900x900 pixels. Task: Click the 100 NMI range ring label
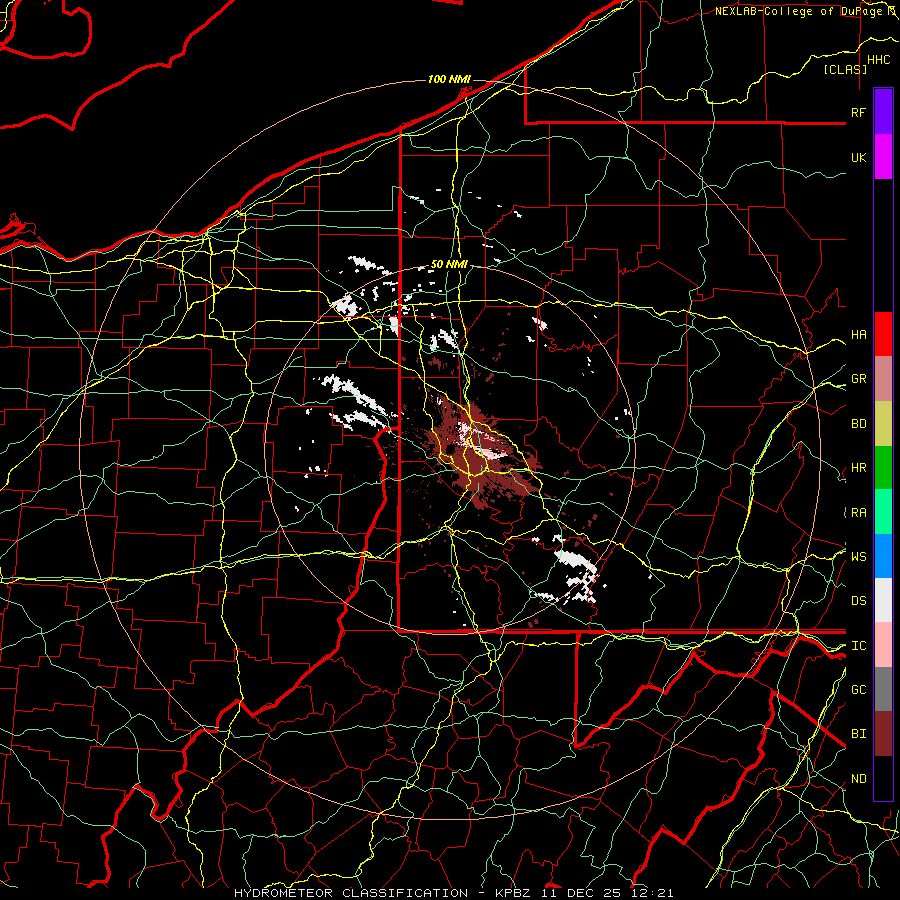click(x=449, y=79)
